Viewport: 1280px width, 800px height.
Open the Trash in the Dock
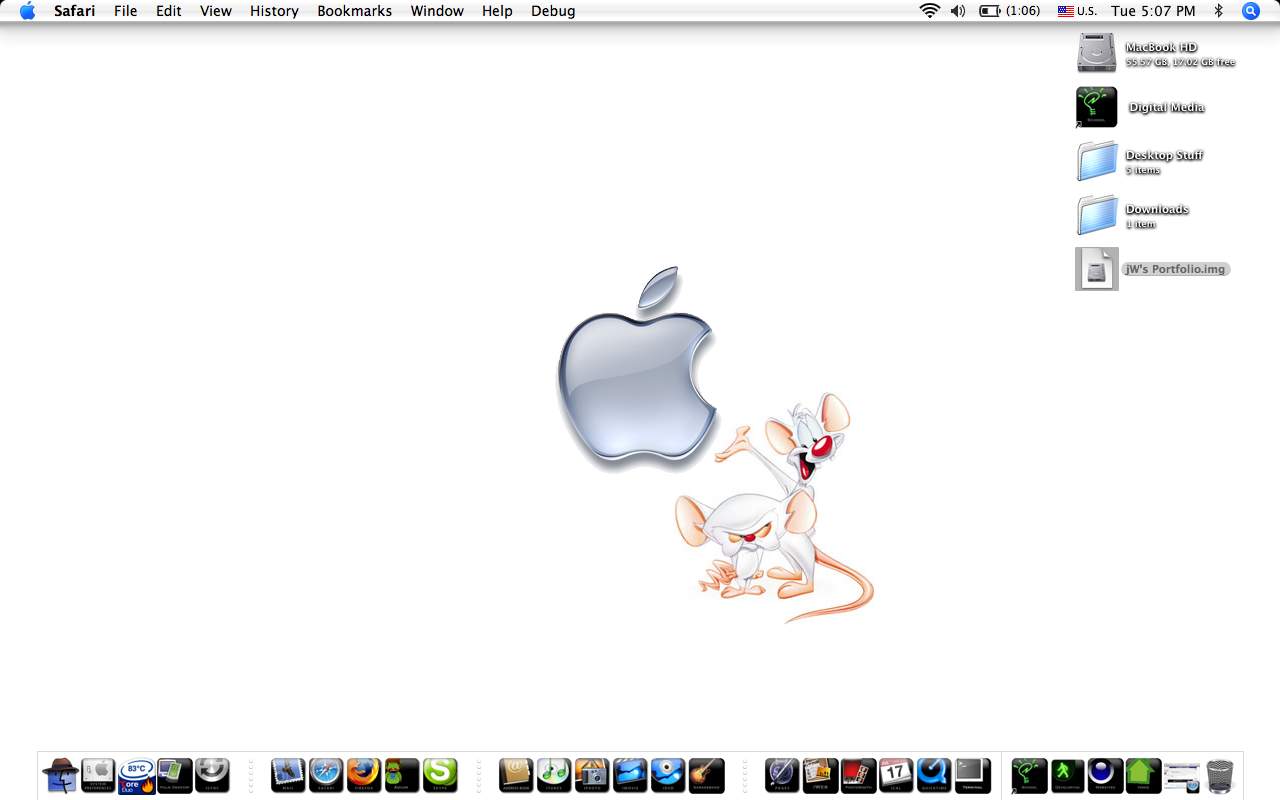coord(1220,776)
